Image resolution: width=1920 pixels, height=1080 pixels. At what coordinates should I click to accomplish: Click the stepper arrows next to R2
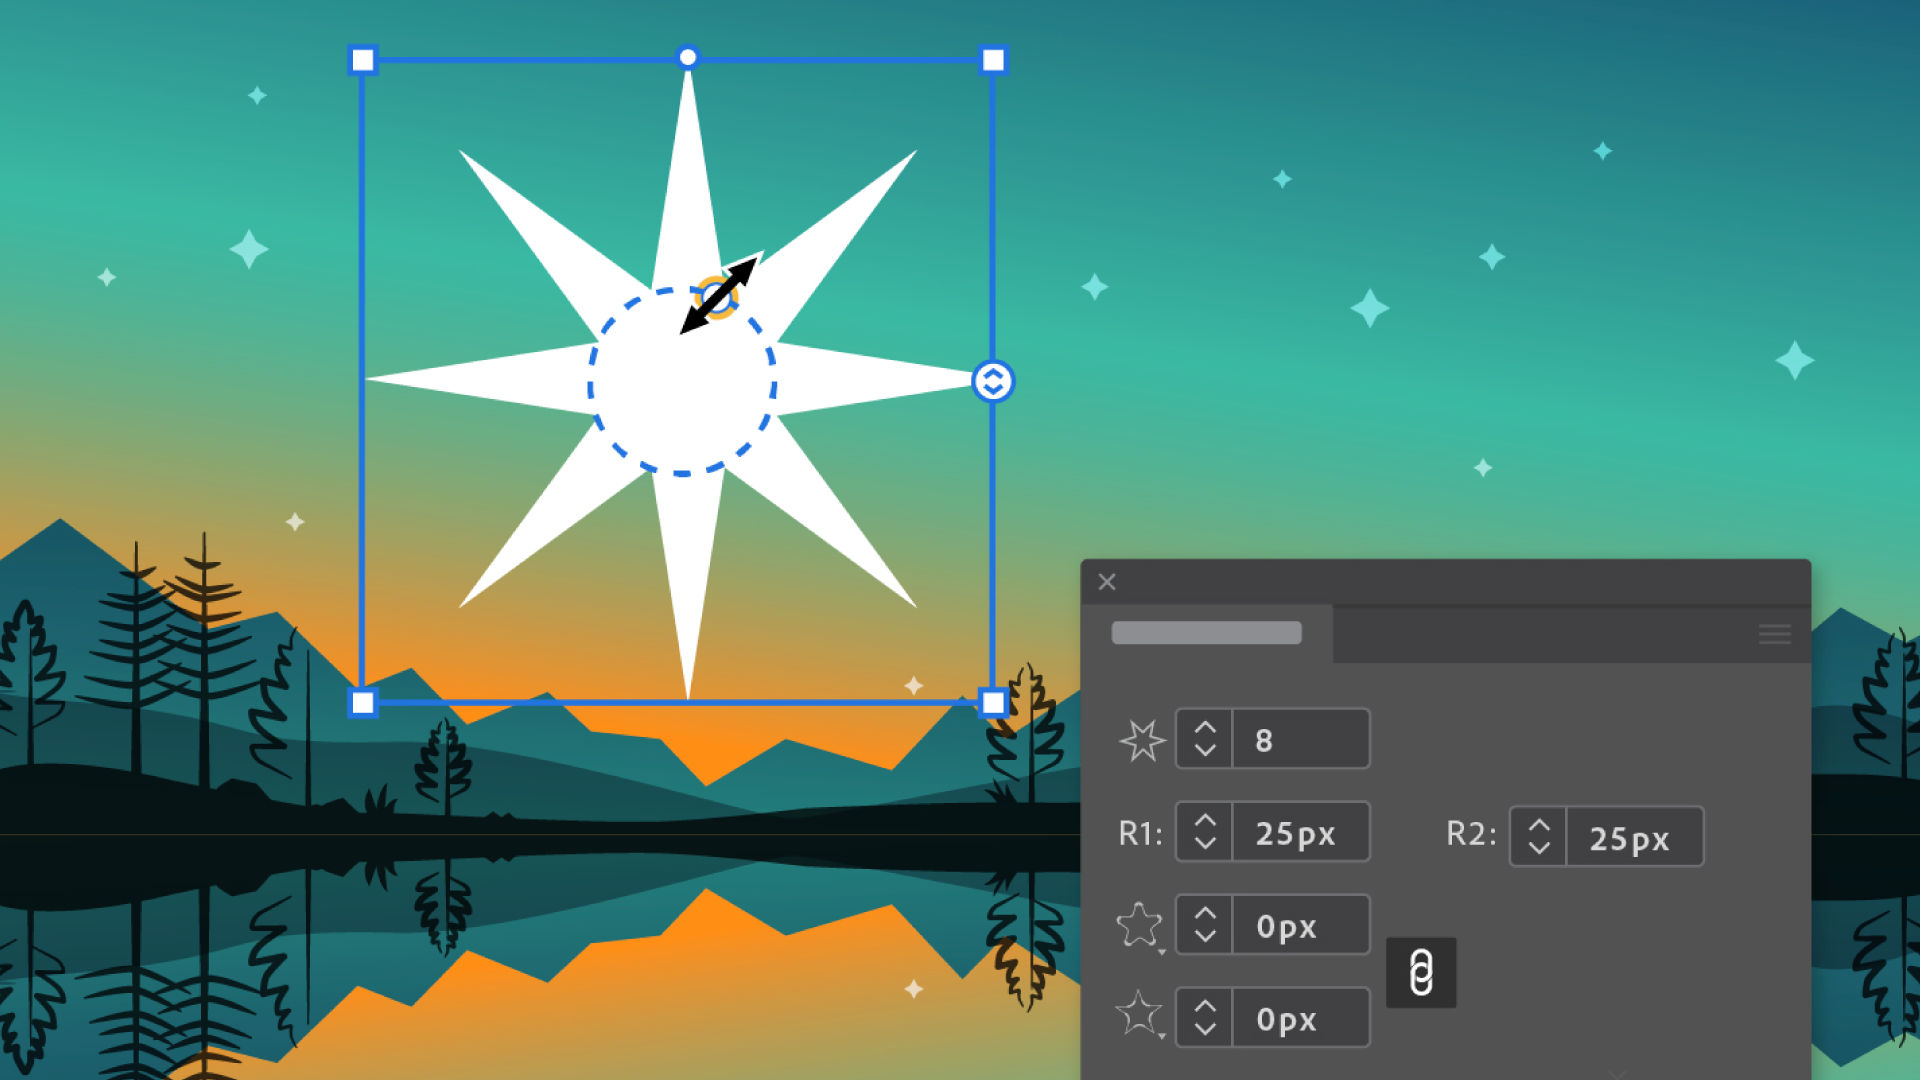pos(1538,837)
